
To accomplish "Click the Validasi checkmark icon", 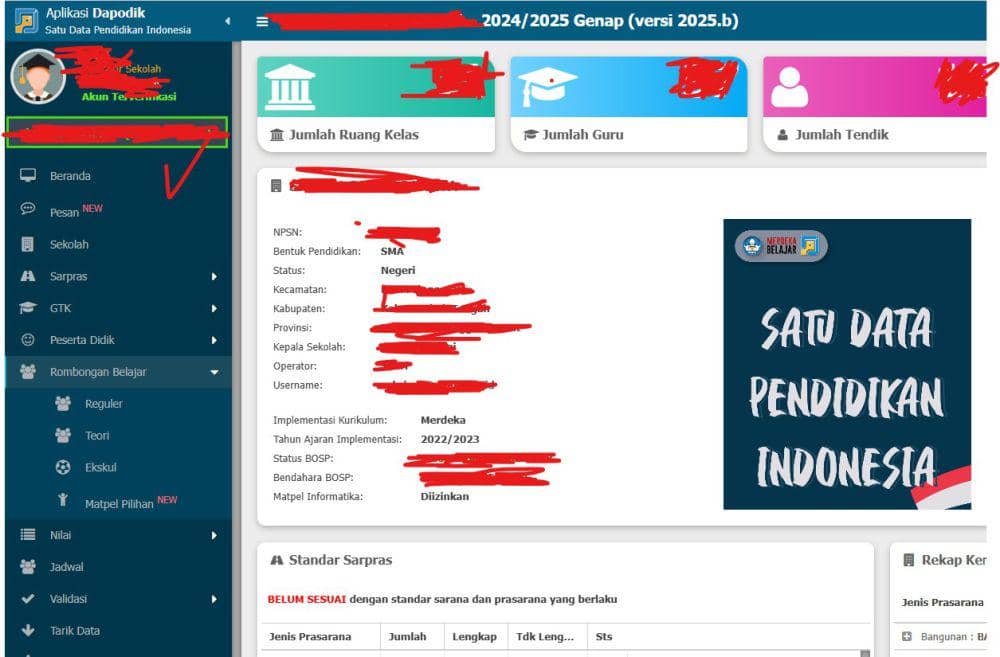I will tap(28, 598).
